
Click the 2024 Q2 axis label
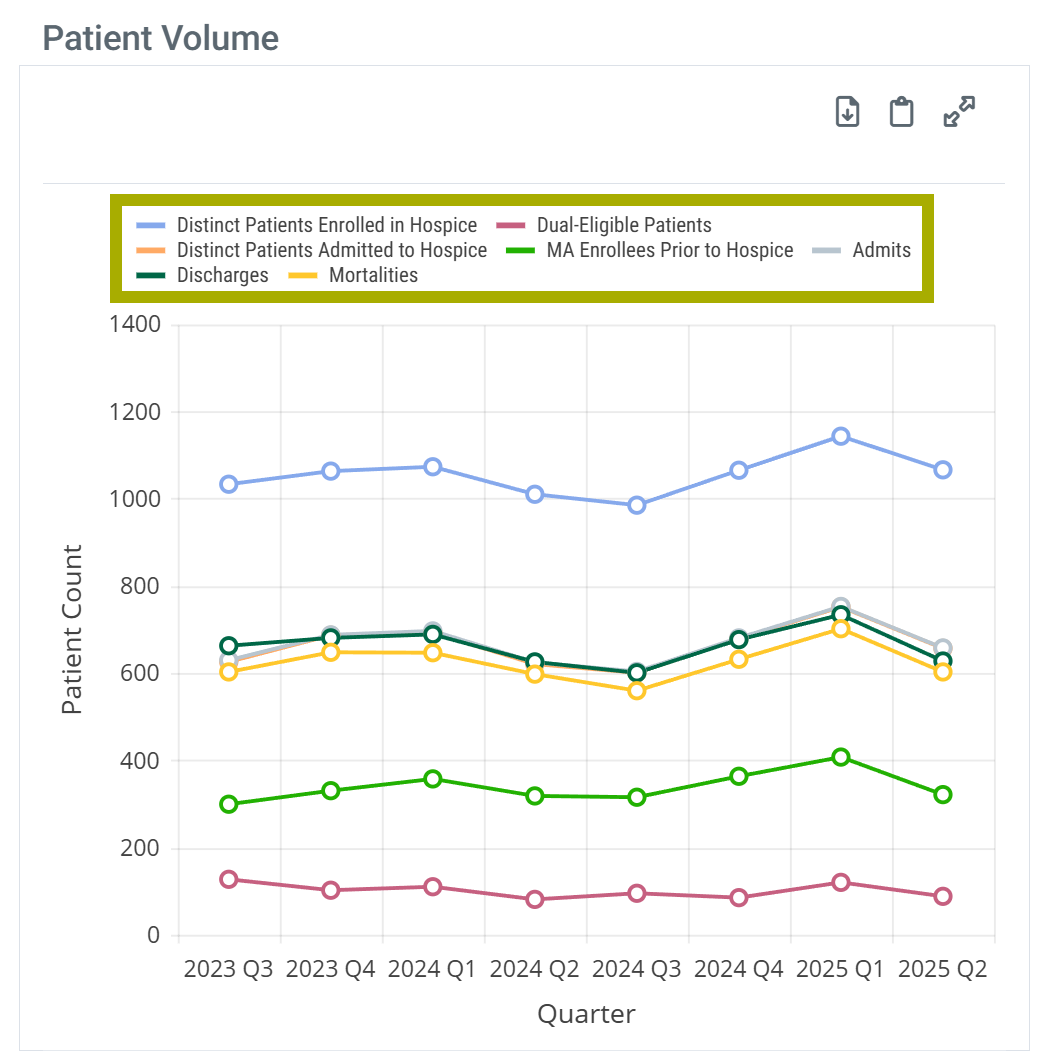click(x=535, y=970)
